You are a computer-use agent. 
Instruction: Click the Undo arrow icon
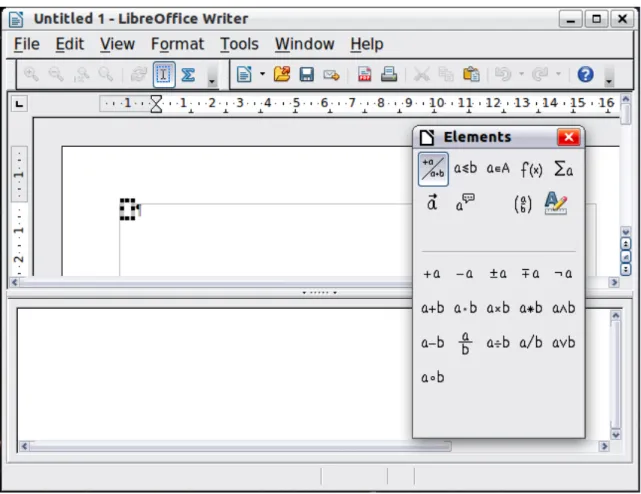(503, 74)
